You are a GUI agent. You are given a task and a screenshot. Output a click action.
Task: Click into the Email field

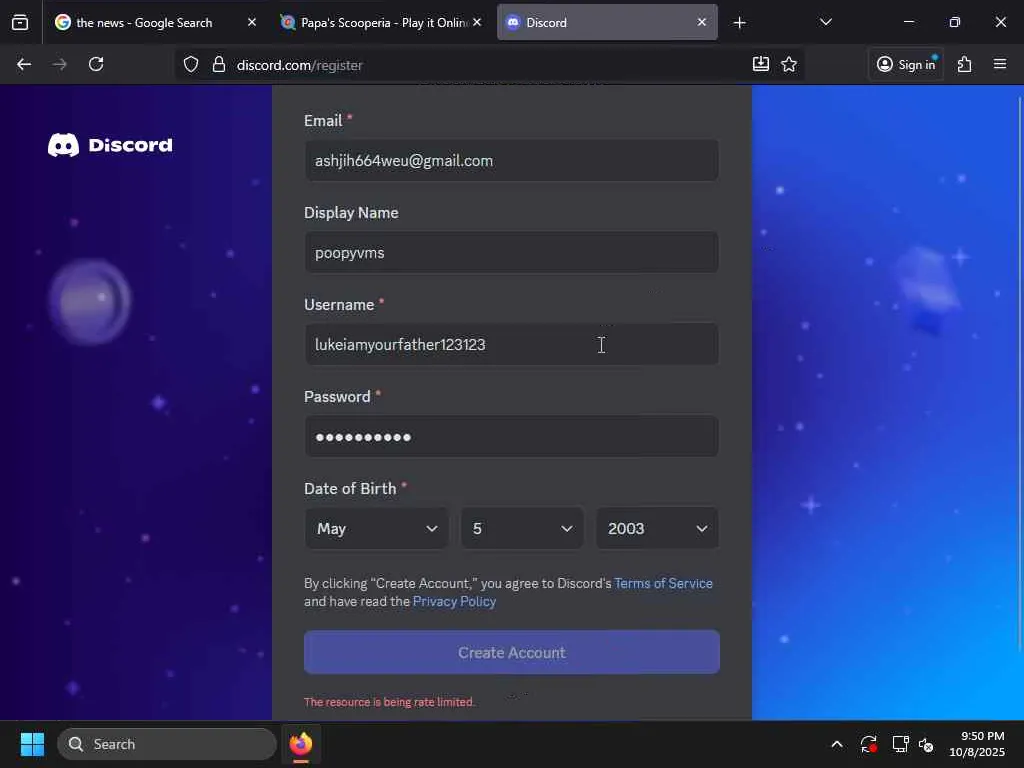point(511,161)
